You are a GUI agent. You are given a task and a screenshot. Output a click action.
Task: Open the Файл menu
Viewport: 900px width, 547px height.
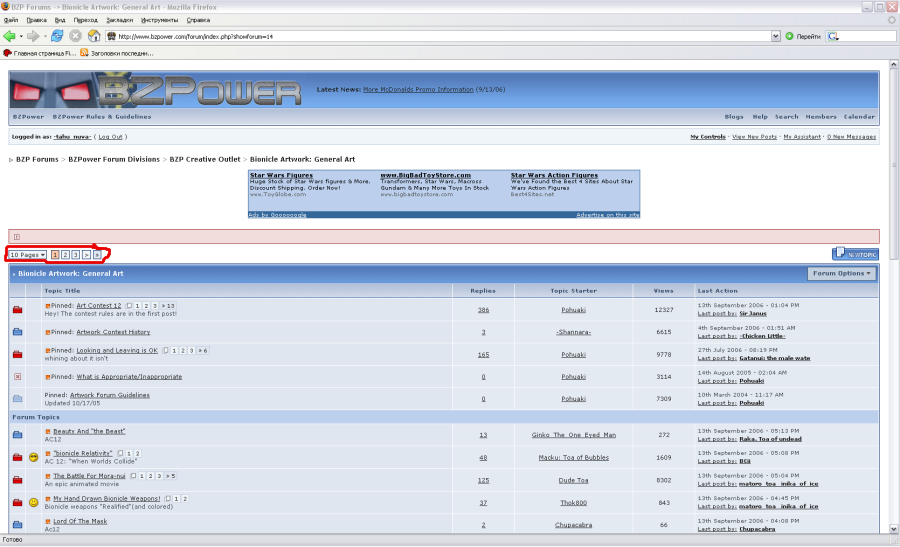pos(10,20)
